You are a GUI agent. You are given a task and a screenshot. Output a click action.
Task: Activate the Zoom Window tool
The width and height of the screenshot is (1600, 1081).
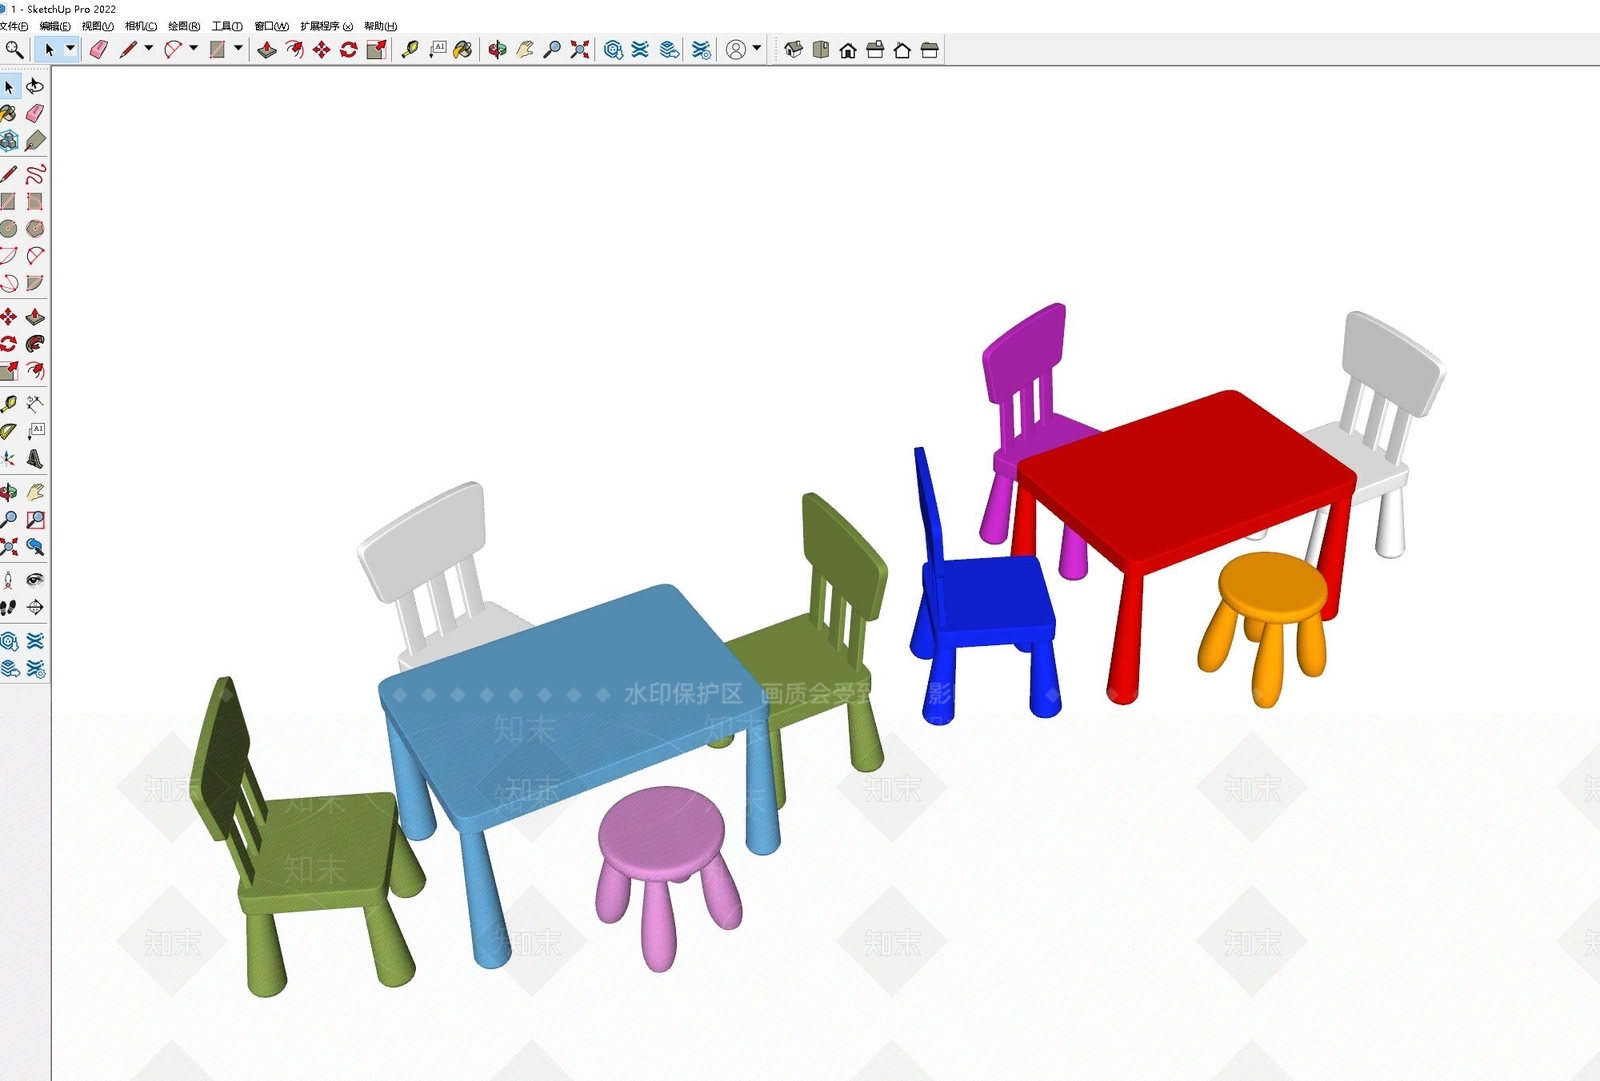click(x=35, y=519)
